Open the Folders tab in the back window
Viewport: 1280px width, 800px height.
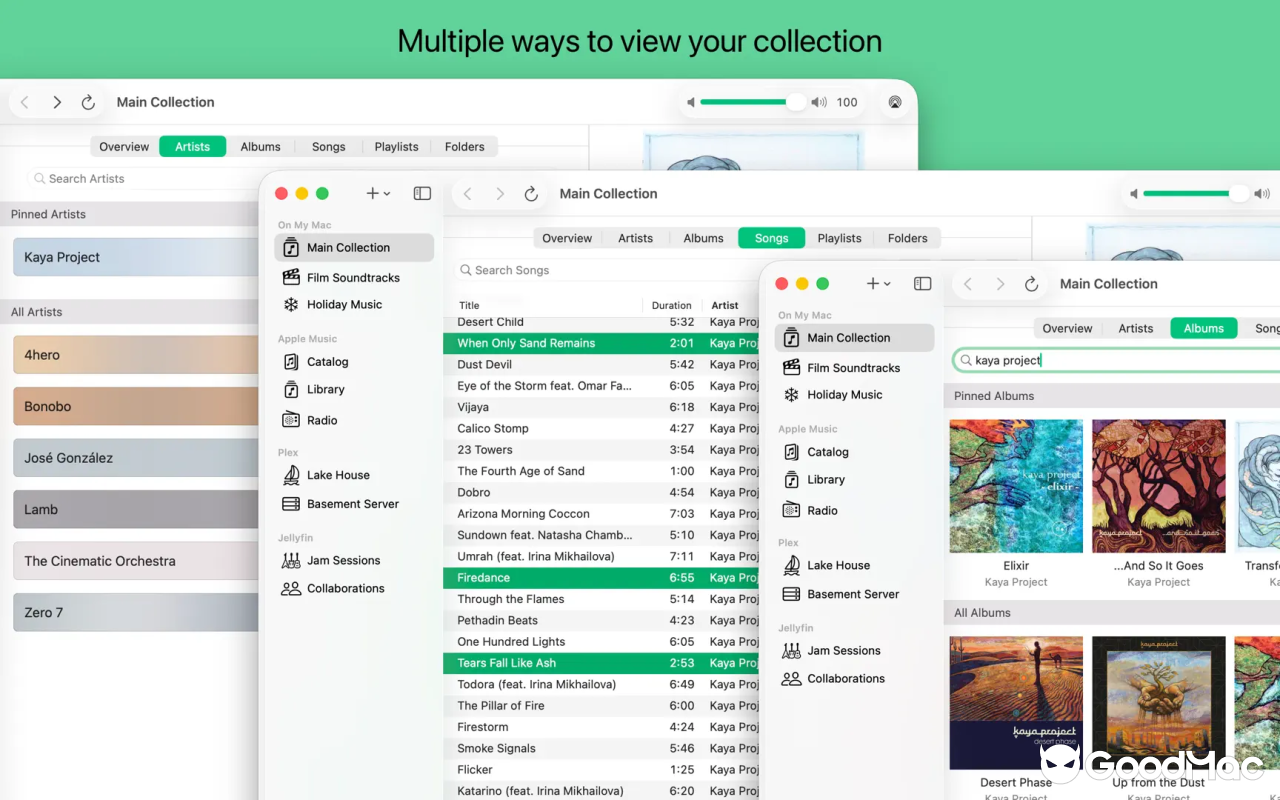pyautogui.click(x=464, y=146)
